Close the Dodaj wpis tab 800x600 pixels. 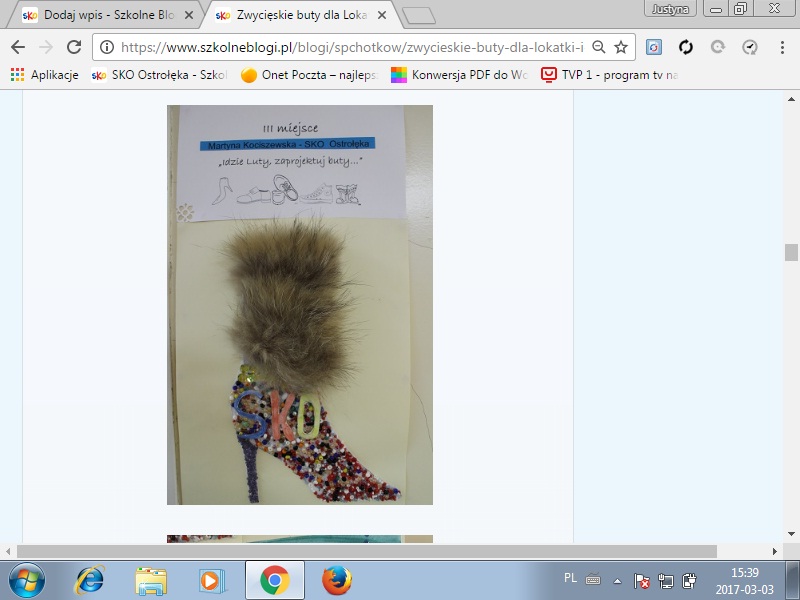point(189,15)
